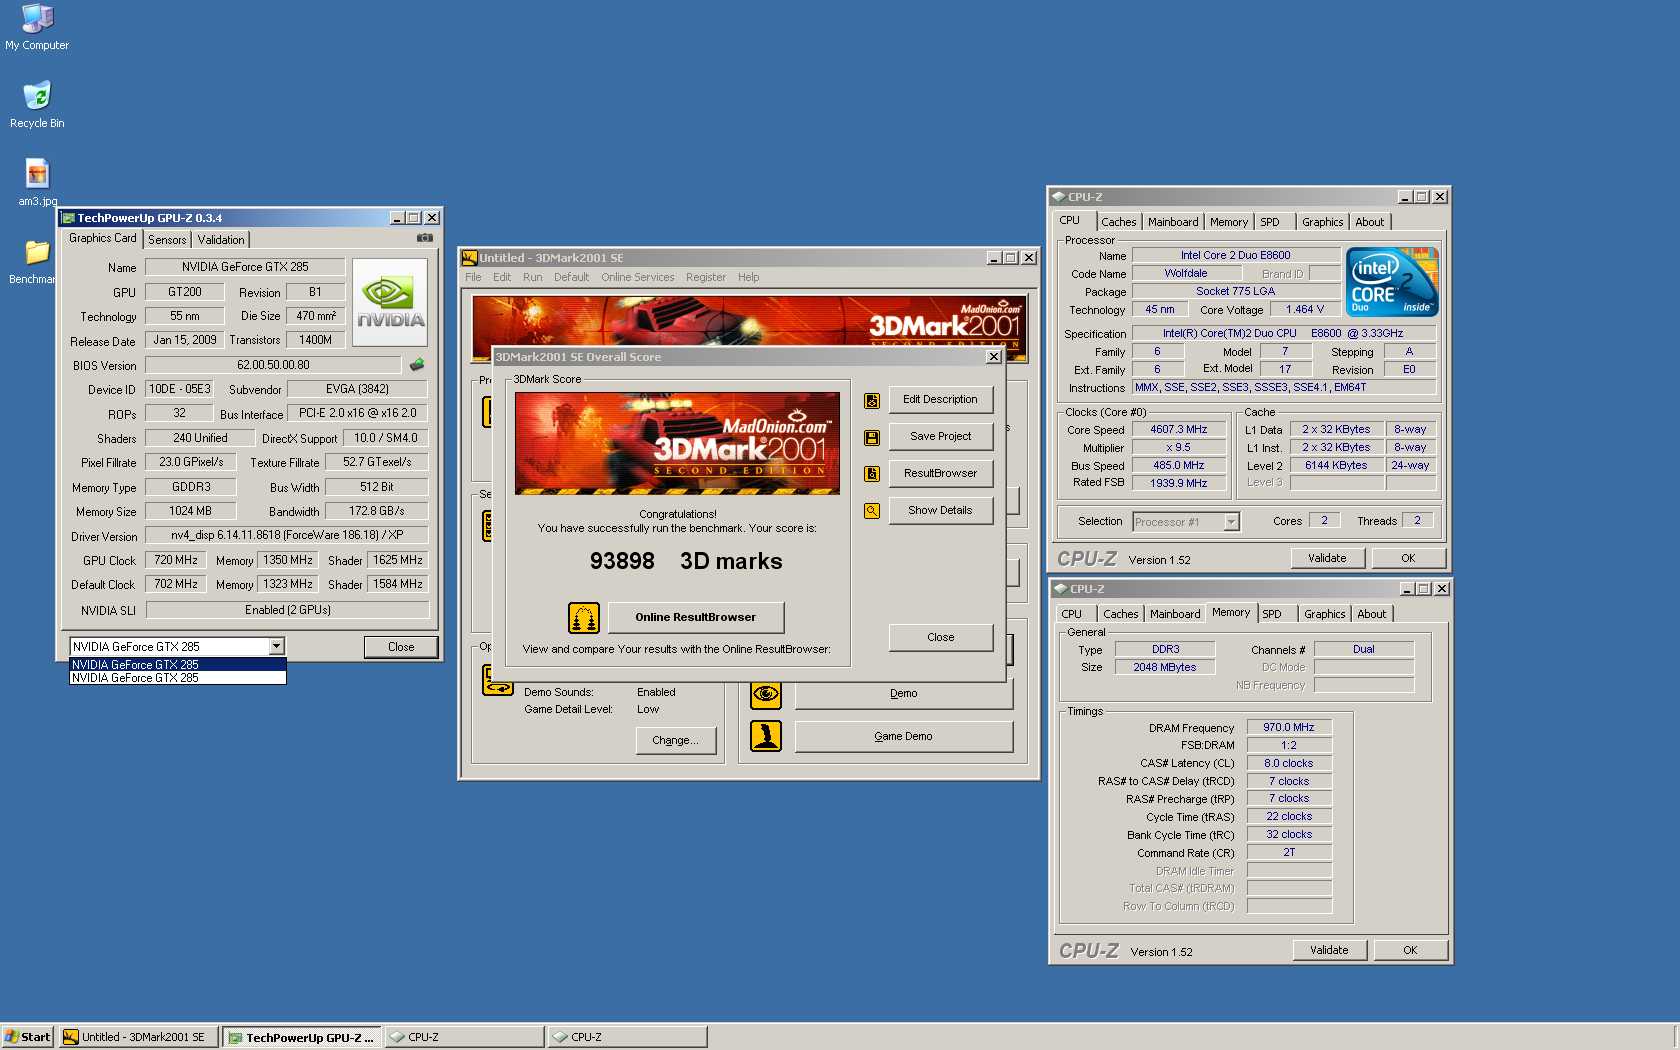Screen dimensions: 1680x1050
Task: Click the NVIDIA SLI field Enabled (2 GPUs)
Action: pyautogui.click(x=287, y=610)
